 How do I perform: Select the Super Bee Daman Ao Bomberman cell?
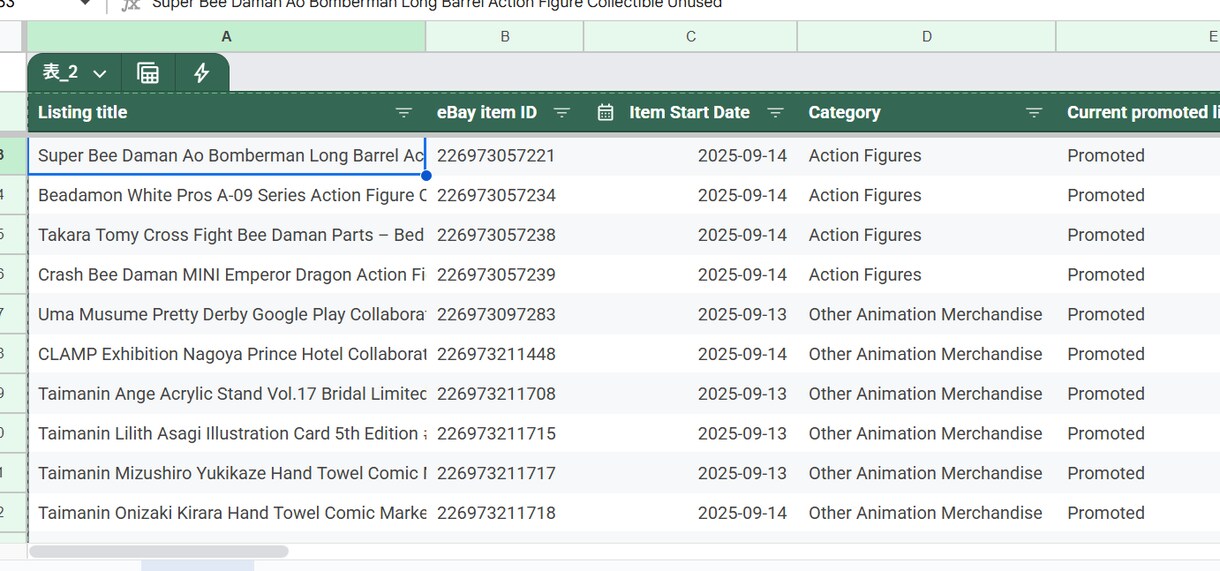[227, 156]
